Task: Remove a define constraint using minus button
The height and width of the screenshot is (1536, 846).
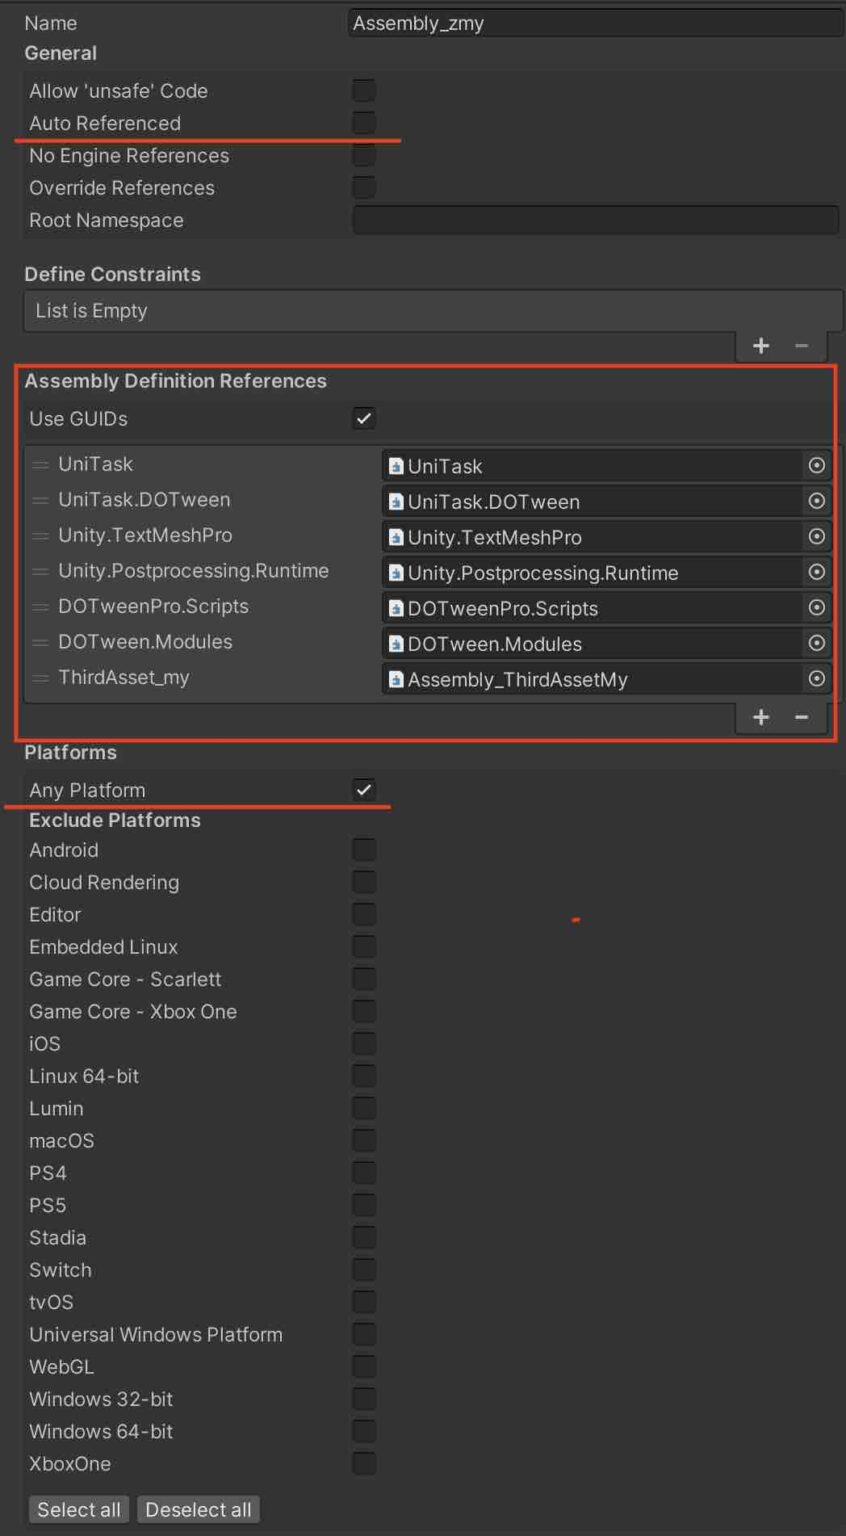Action: pos(801,345)
